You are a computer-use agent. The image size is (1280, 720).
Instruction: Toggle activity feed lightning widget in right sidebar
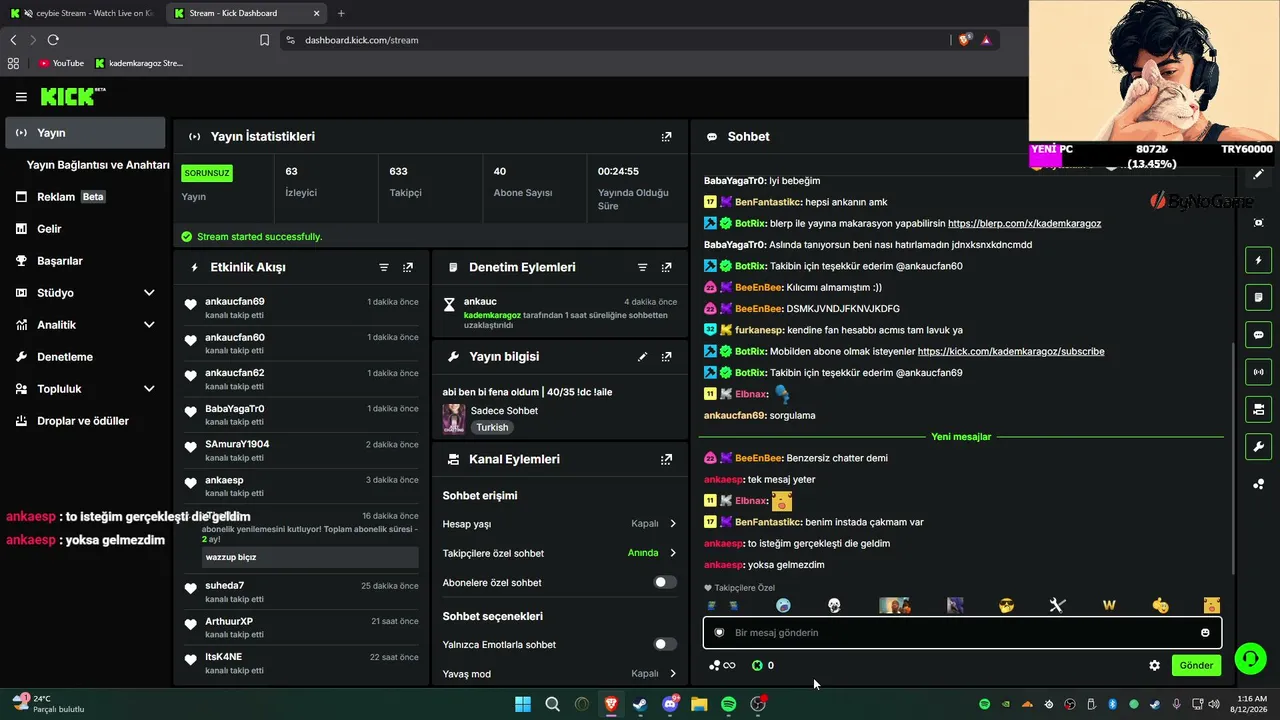1258,260
